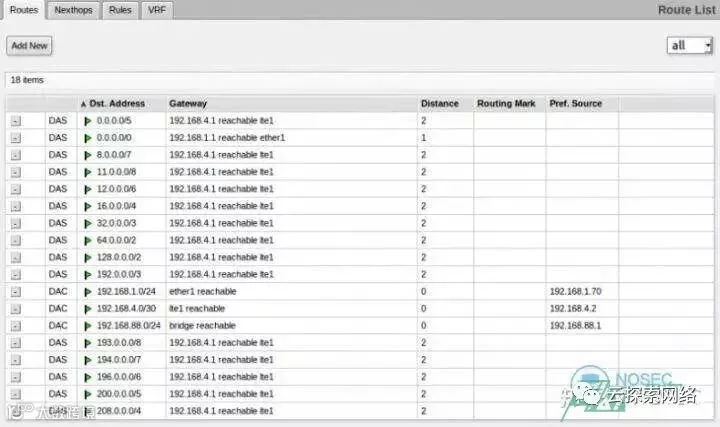Click the Pref. Source column header
This screenshot has width=720, height=427.
pos(576,104)
